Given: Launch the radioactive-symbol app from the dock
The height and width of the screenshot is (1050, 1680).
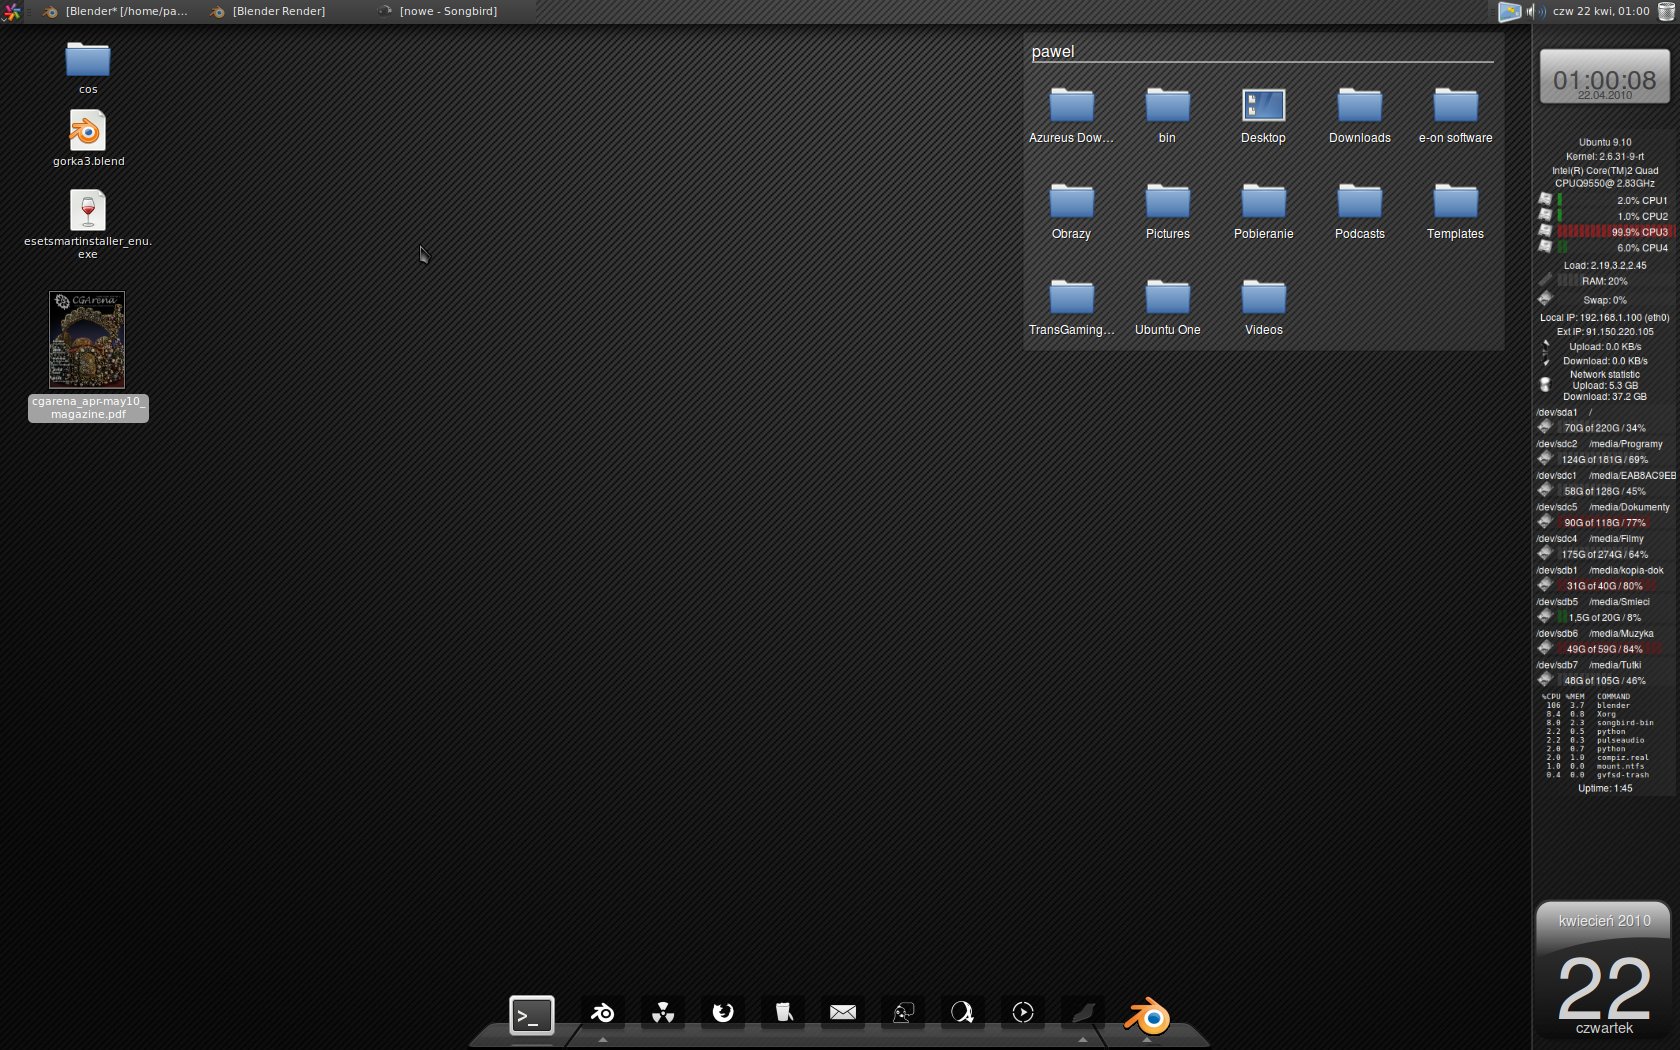Looking at the screenshot, I should click(663, 1013).
